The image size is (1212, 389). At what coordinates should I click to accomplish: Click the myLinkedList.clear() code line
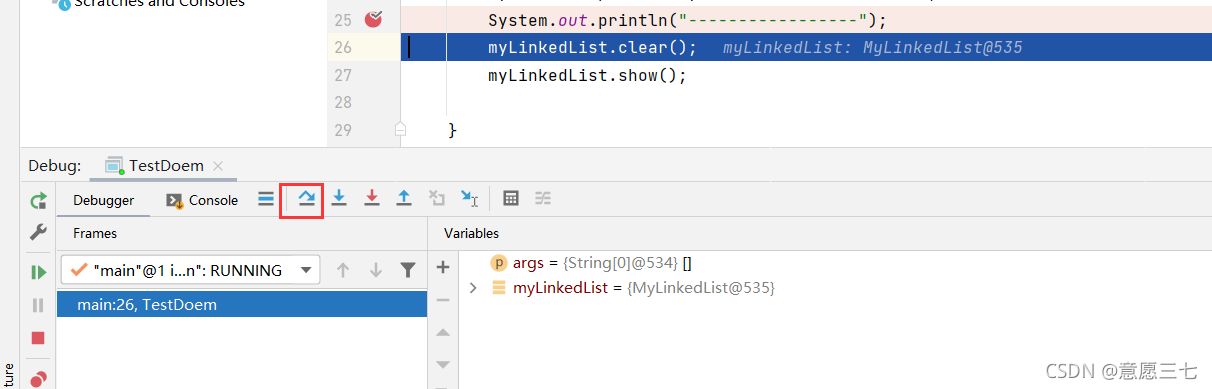[x=592, y=48]
